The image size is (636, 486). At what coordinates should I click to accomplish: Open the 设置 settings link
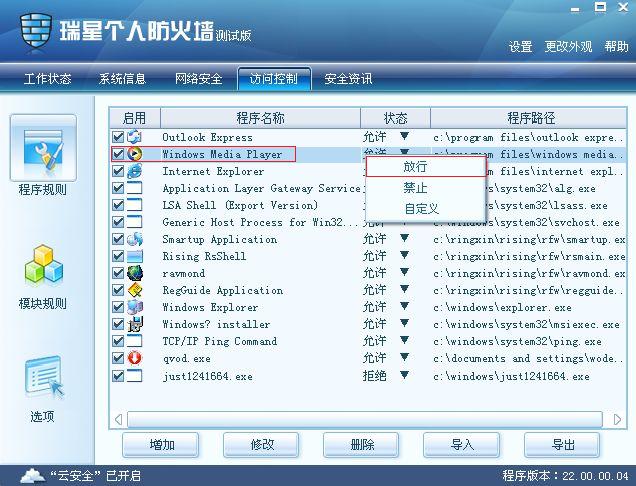pyautogui.click(x=520, y=47)
